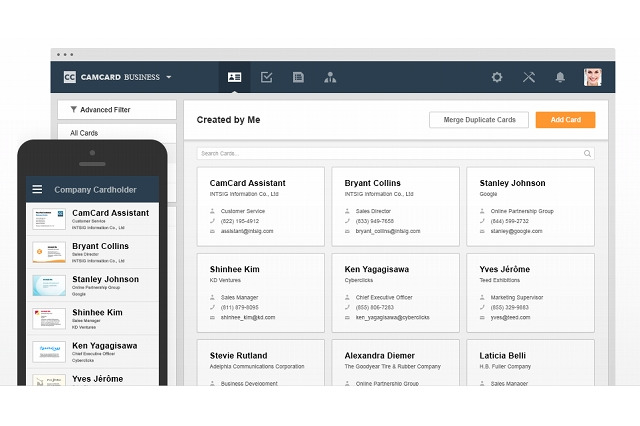This screenshot has width=640, height=426.
Task: Open the tasks checkmark icon in navbar
Action: click(267, 77)
